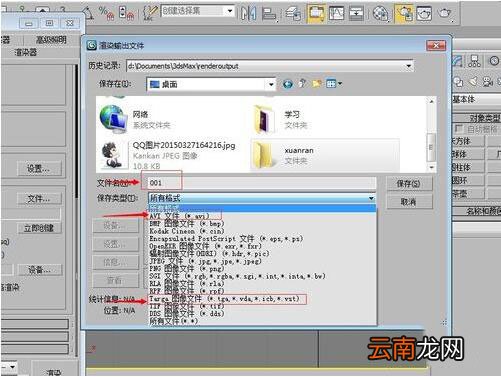
Task: Click file list scrollbar down arrow
Action: coord(432,168)
